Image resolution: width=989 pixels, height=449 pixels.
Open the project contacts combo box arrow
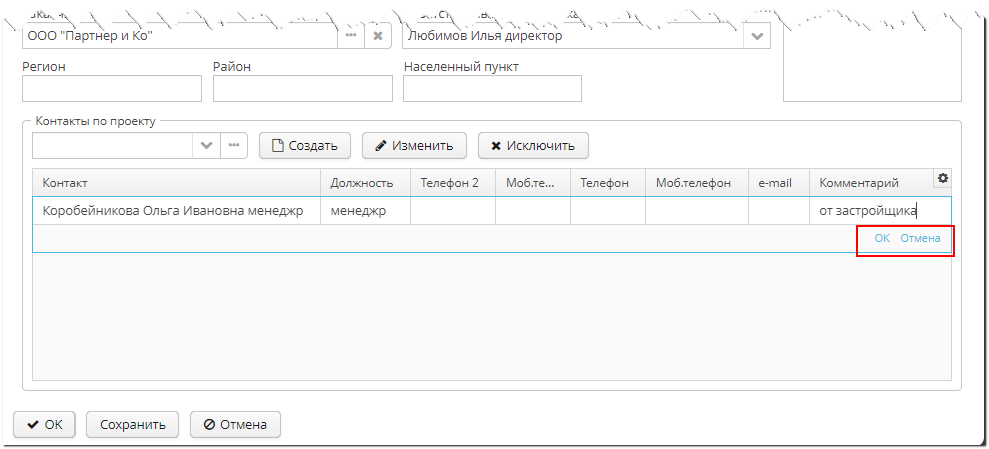click(207, 145)
